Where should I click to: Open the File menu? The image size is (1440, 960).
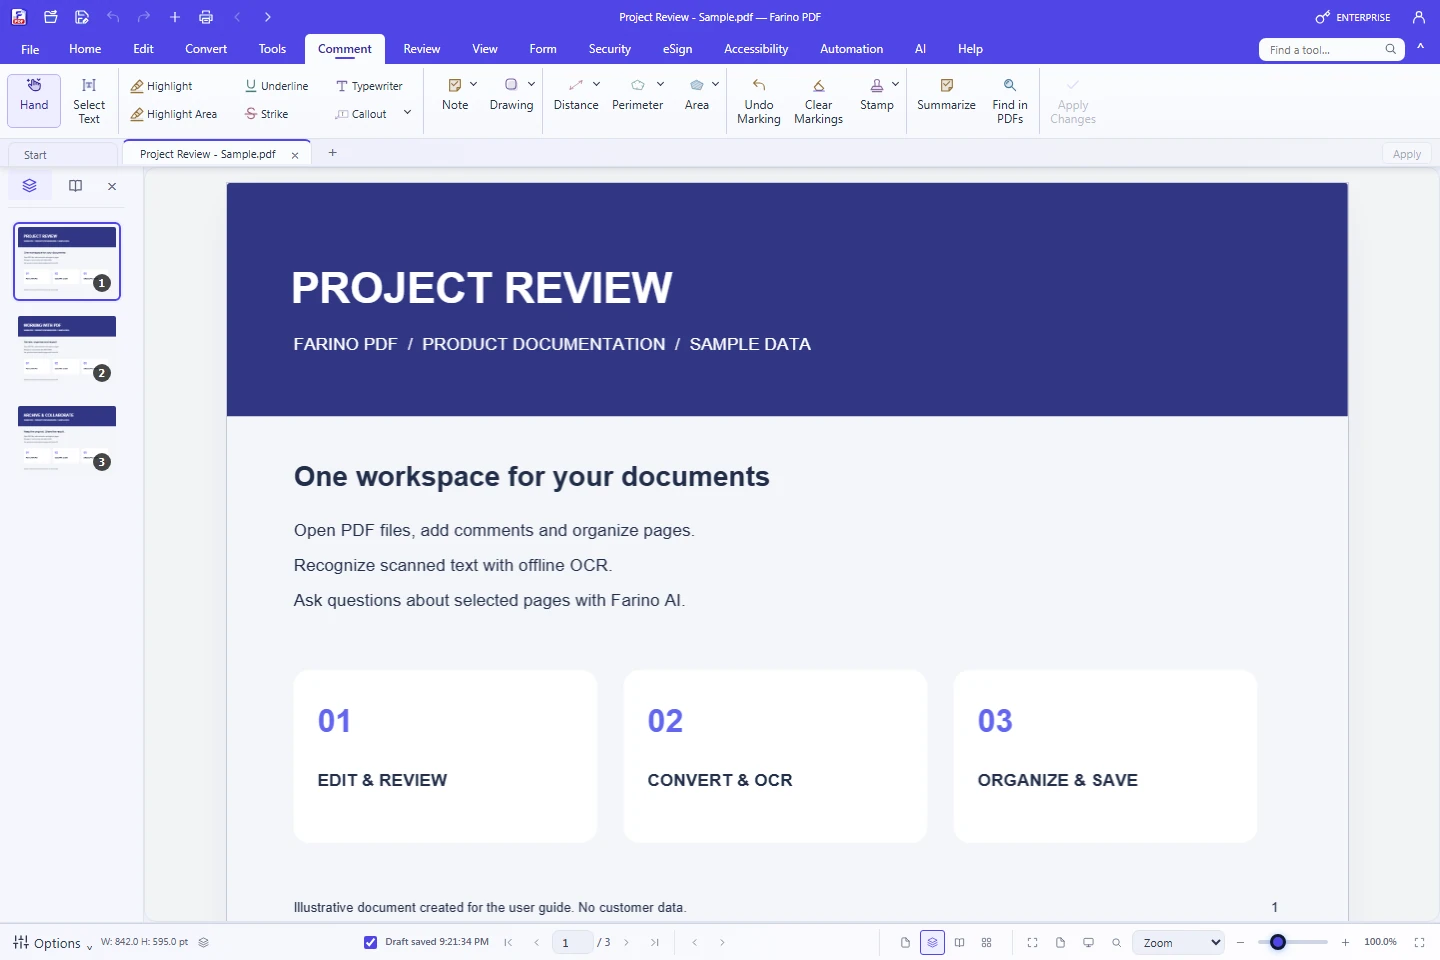tap(30, 49)
